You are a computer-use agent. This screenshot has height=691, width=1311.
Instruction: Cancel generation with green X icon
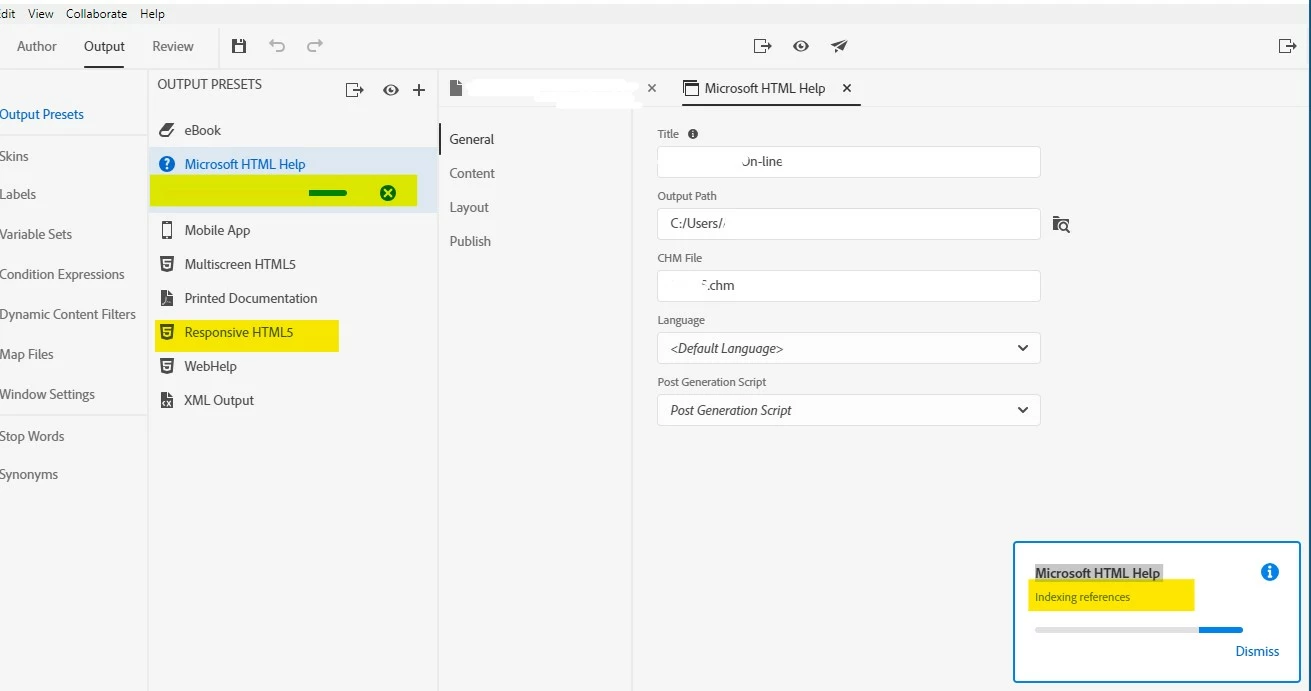tap(388, 193)
